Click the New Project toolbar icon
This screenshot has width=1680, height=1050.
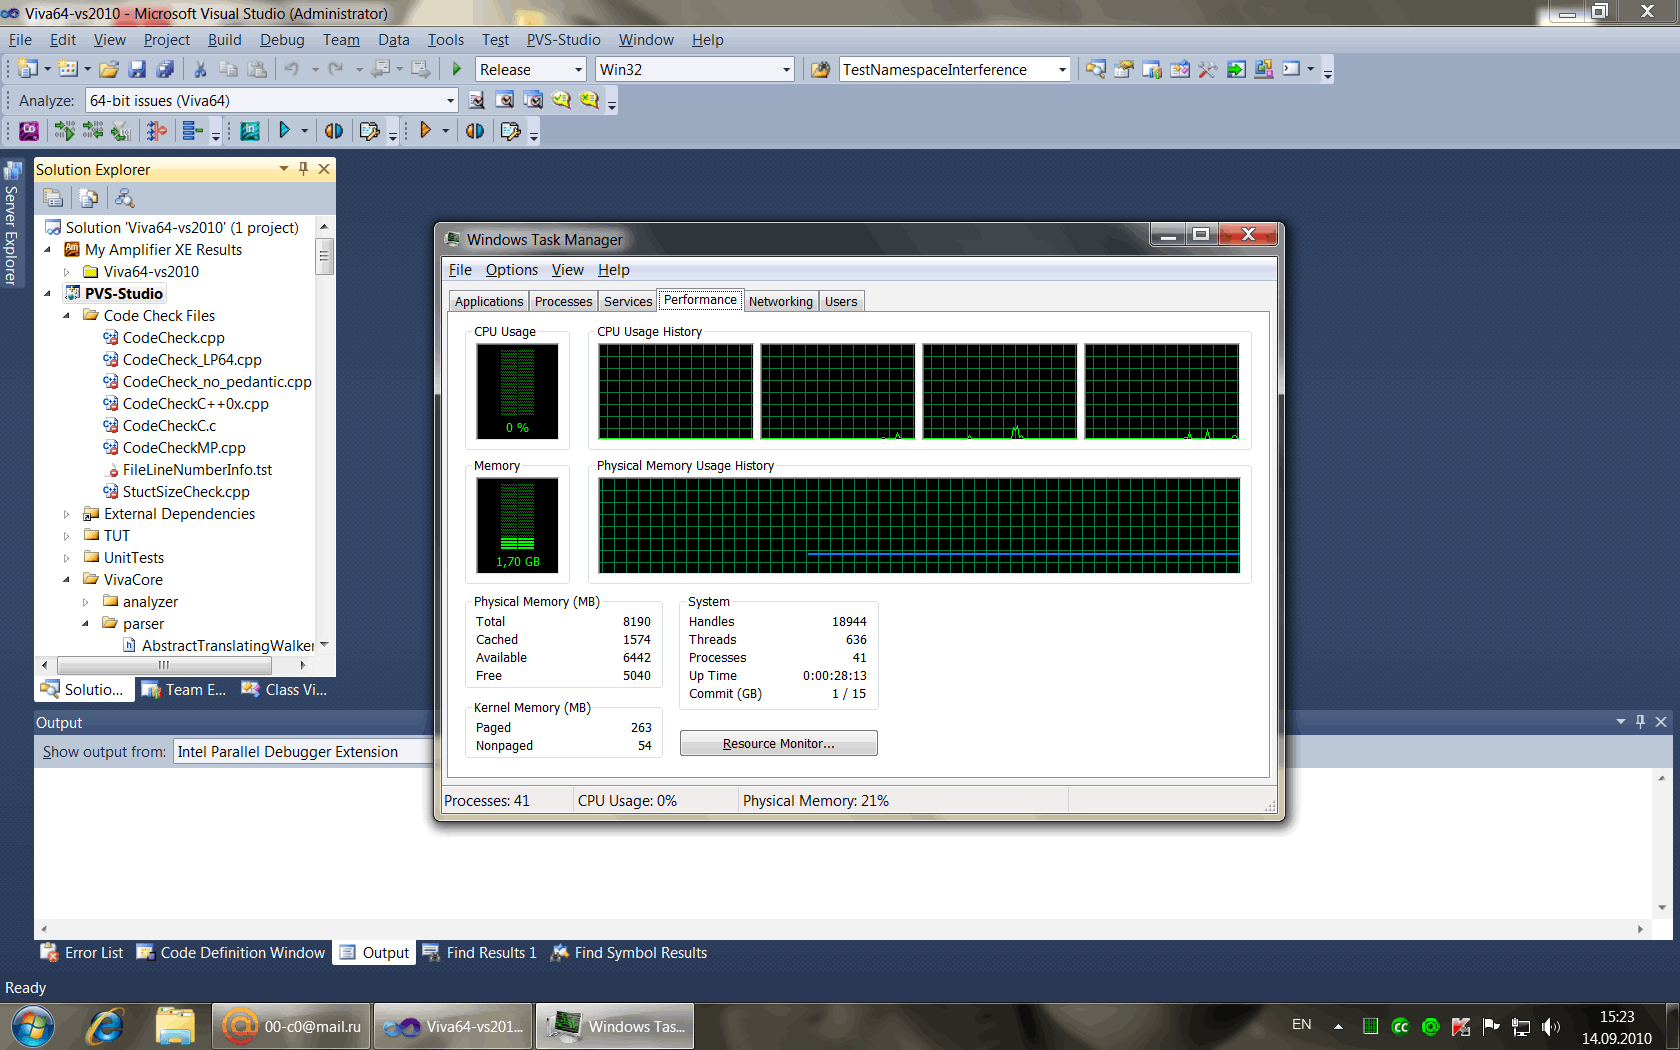[27, 70]
